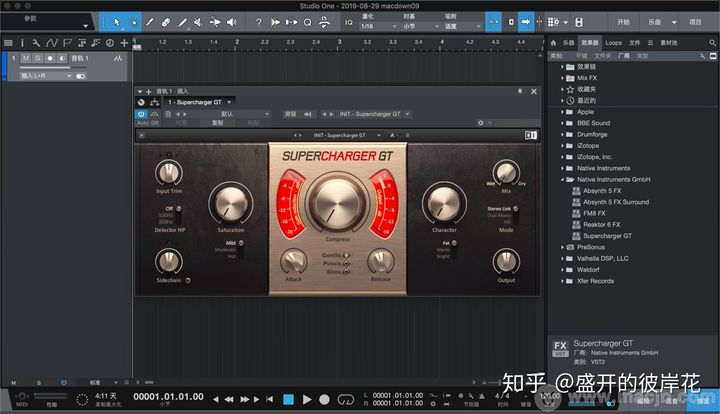Image resolution: width=720 pixels, height=414 pixels.
Task: Open the track input L+R dropdown
Action: click(x=46, y=76)
